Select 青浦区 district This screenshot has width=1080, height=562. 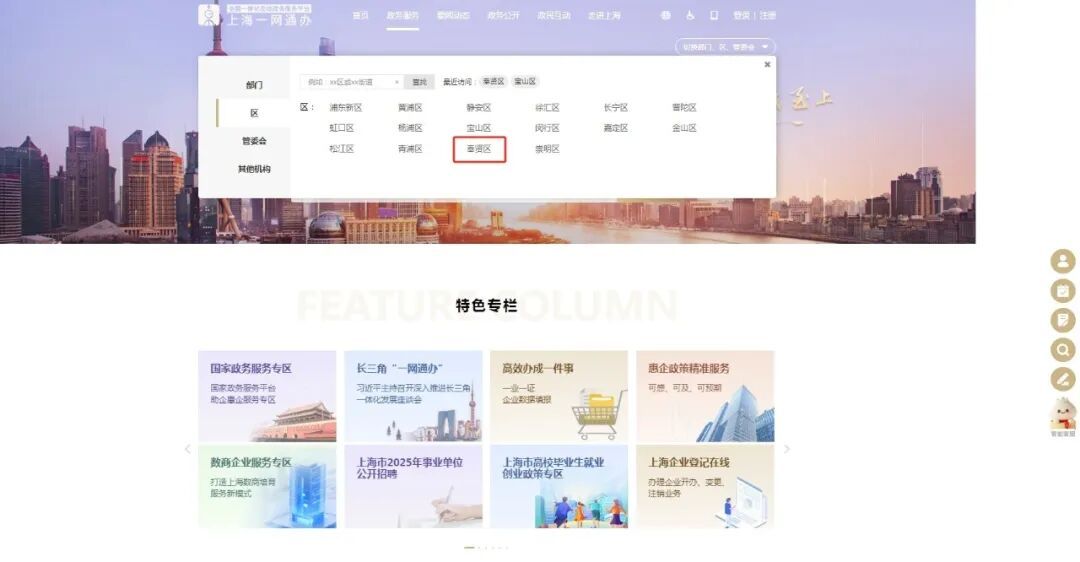click(x=411, y=149)
